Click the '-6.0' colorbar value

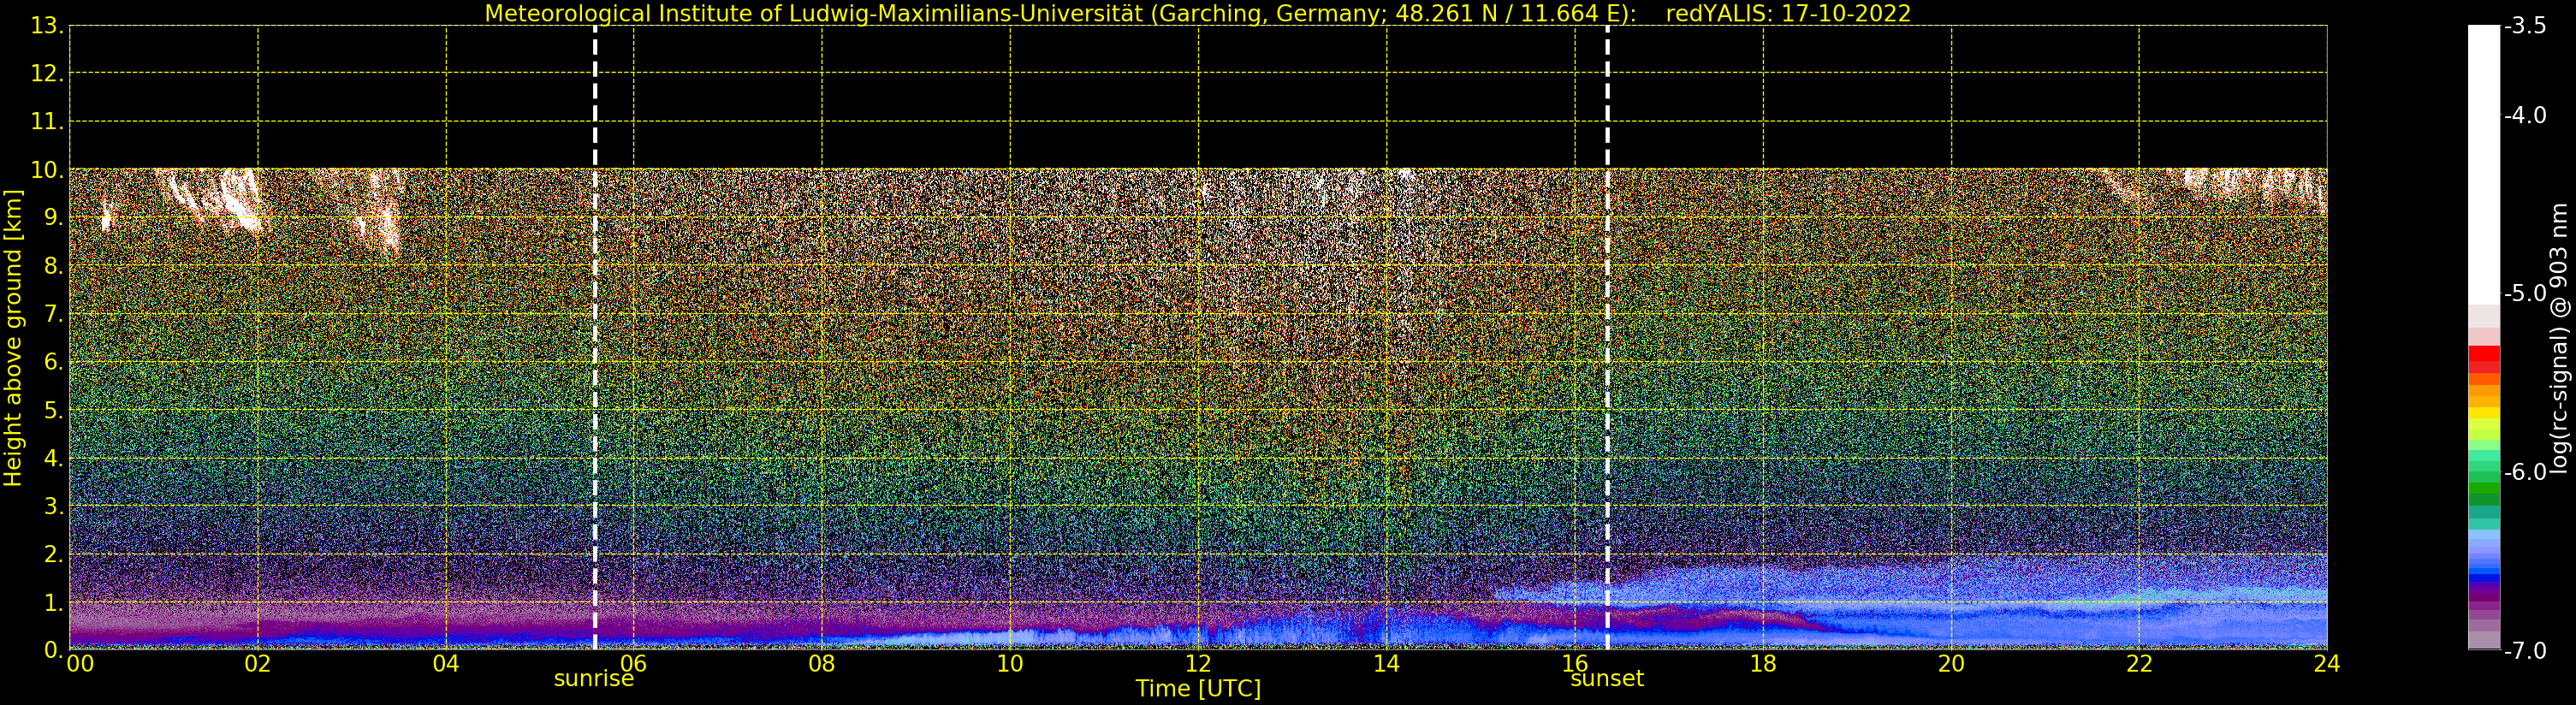click(x=2525, y=472)
